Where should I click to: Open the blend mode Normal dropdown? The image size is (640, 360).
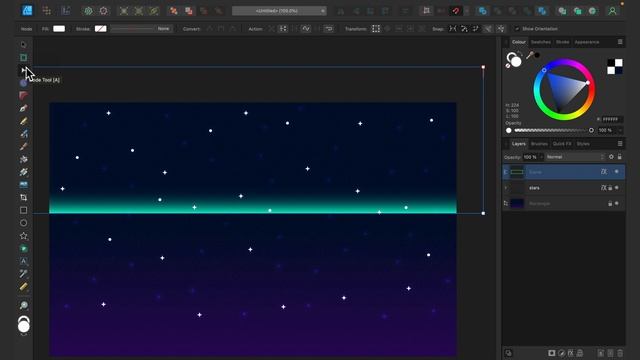point(576,157)
